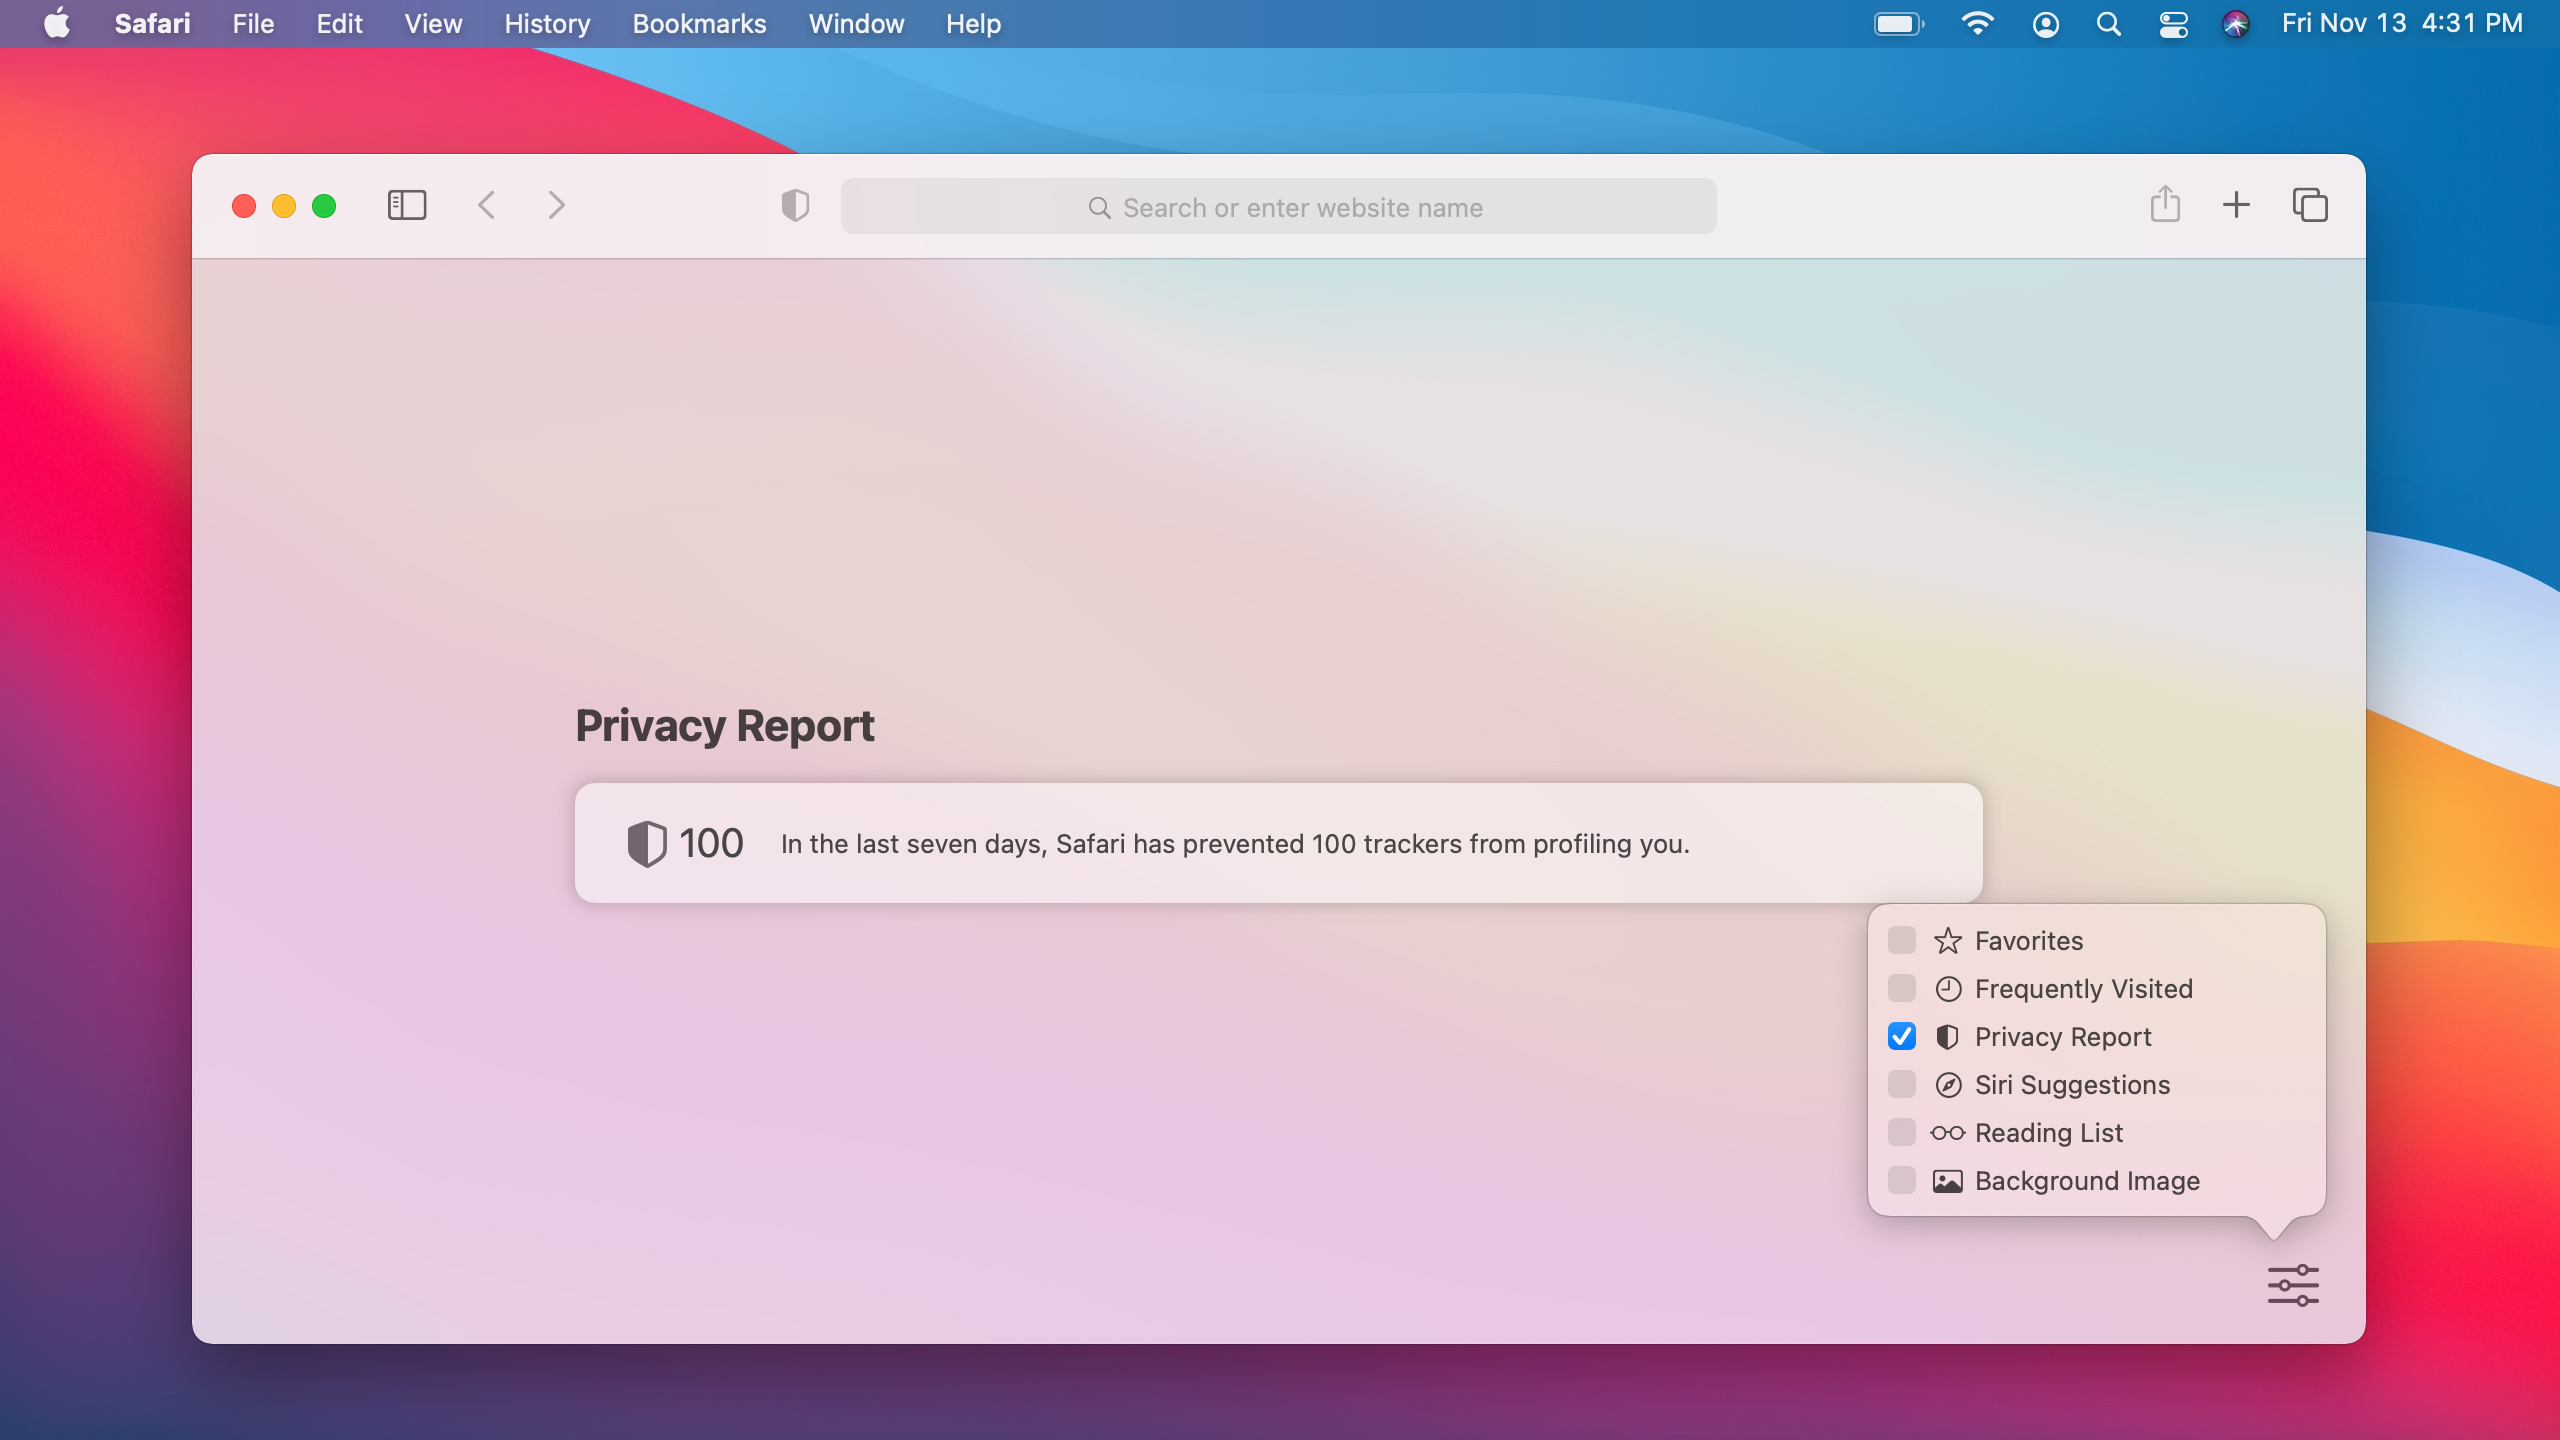Click the Background Image label
The width and height of the screenshot is (2560, 1440).
pos(2087,1181)
